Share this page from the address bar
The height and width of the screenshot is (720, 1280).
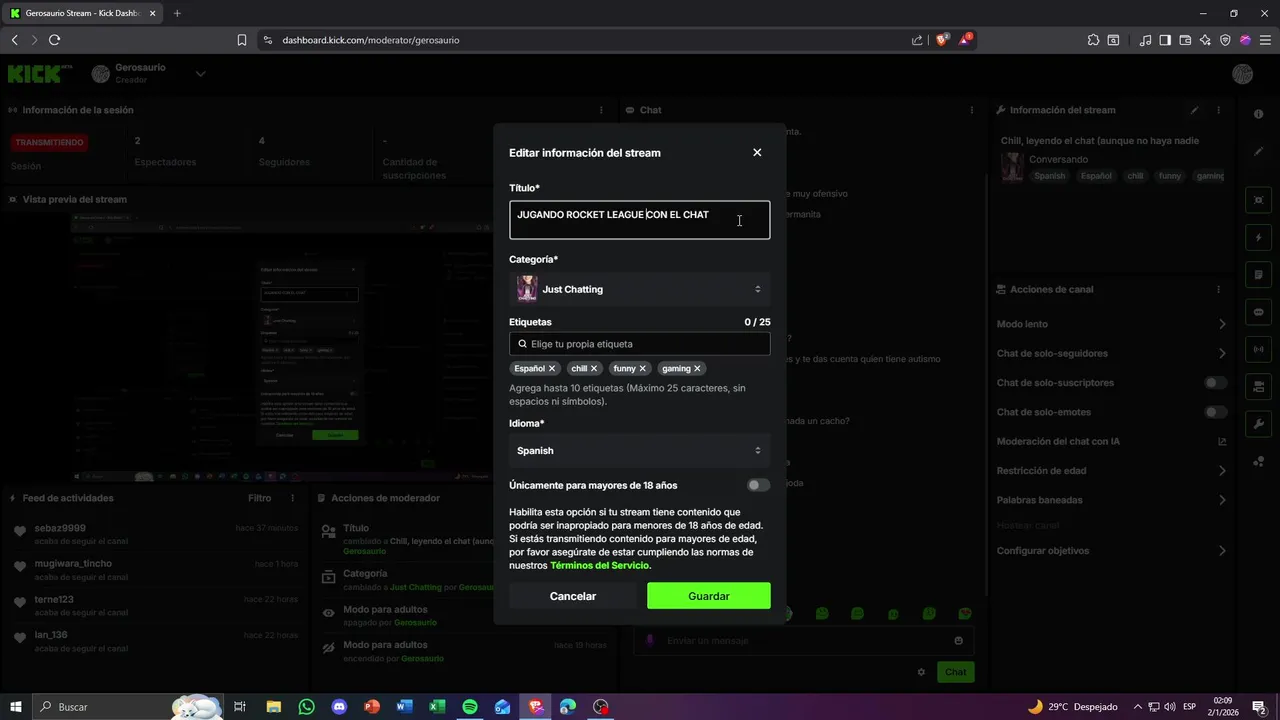coord(917,40)
